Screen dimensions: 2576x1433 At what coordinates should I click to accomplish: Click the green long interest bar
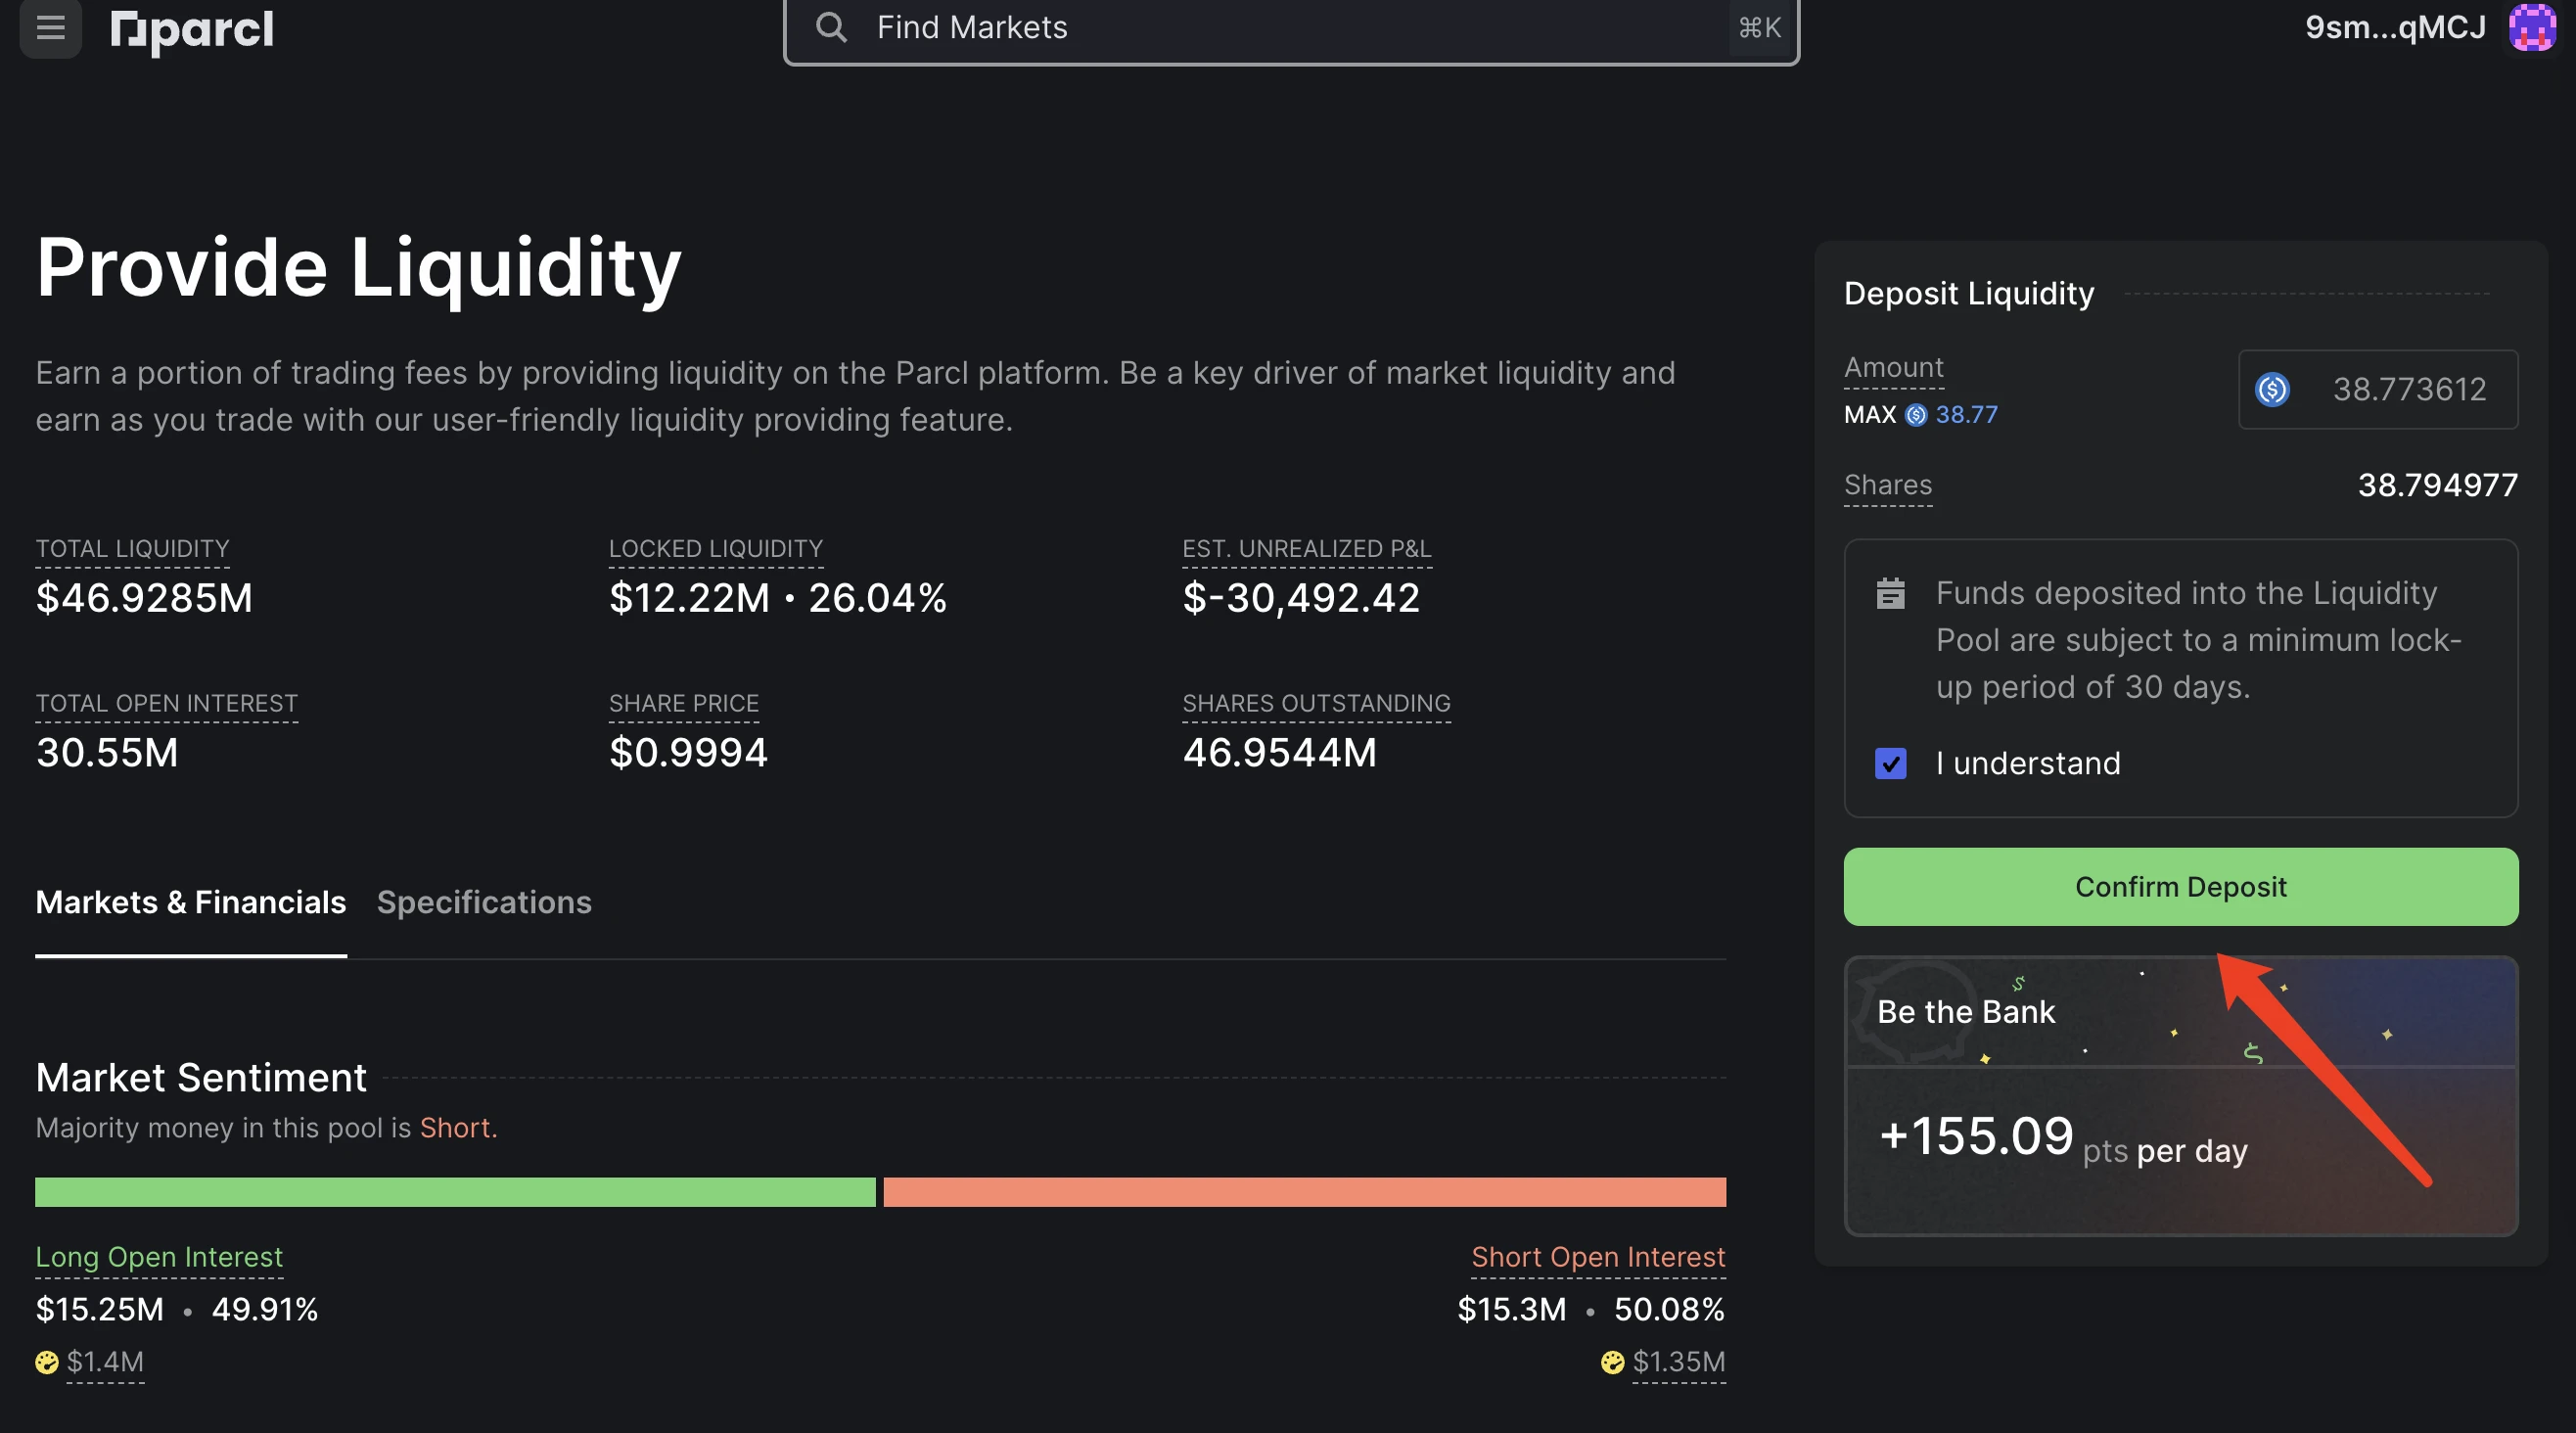[x=455, y=1192]
